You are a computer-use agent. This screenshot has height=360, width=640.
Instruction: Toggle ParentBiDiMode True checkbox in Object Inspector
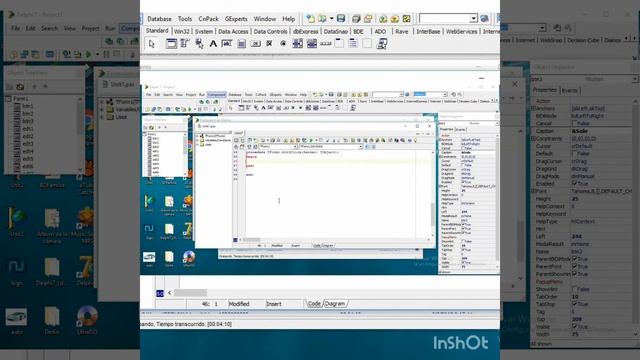[x=575, y=259]
